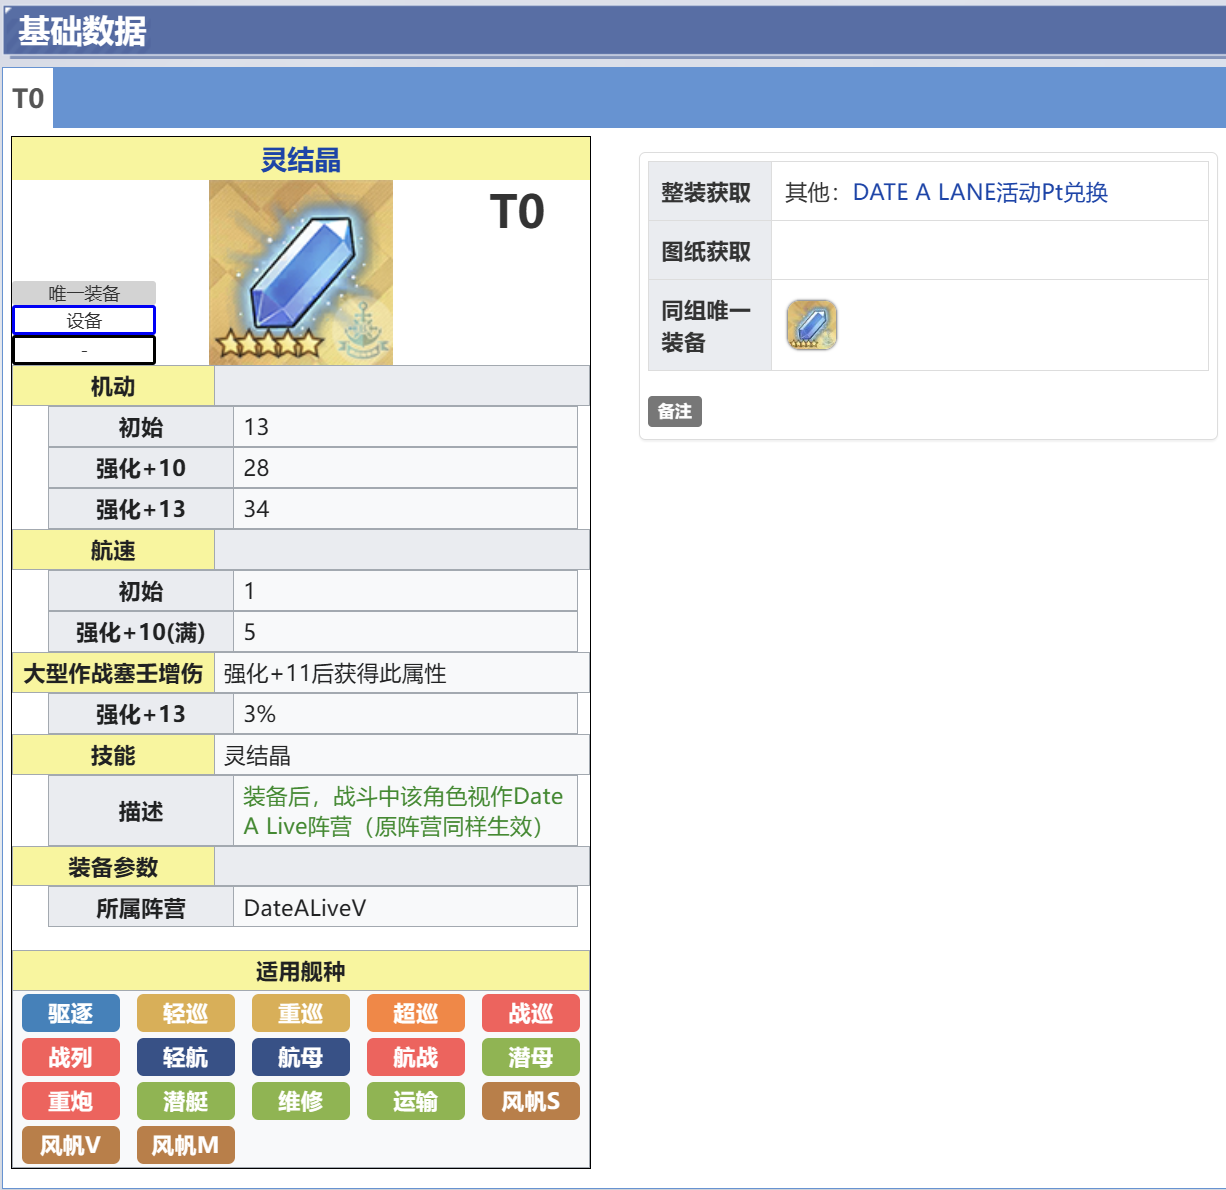Image resolution: width=1226 pixels, height=1190 pixels.
Task: Click the 风帆S ship type badge
Action: [530, 1100]
